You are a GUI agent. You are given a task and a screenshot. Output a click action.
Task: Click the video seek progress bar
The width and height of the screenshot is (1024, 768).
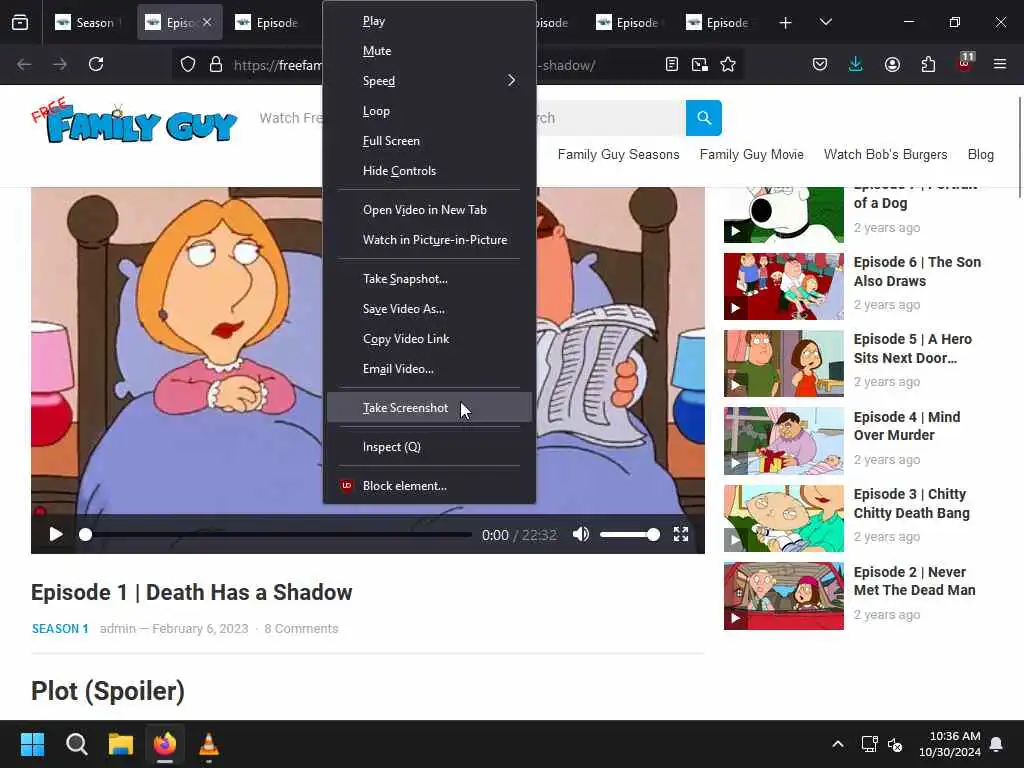point(278,534)
